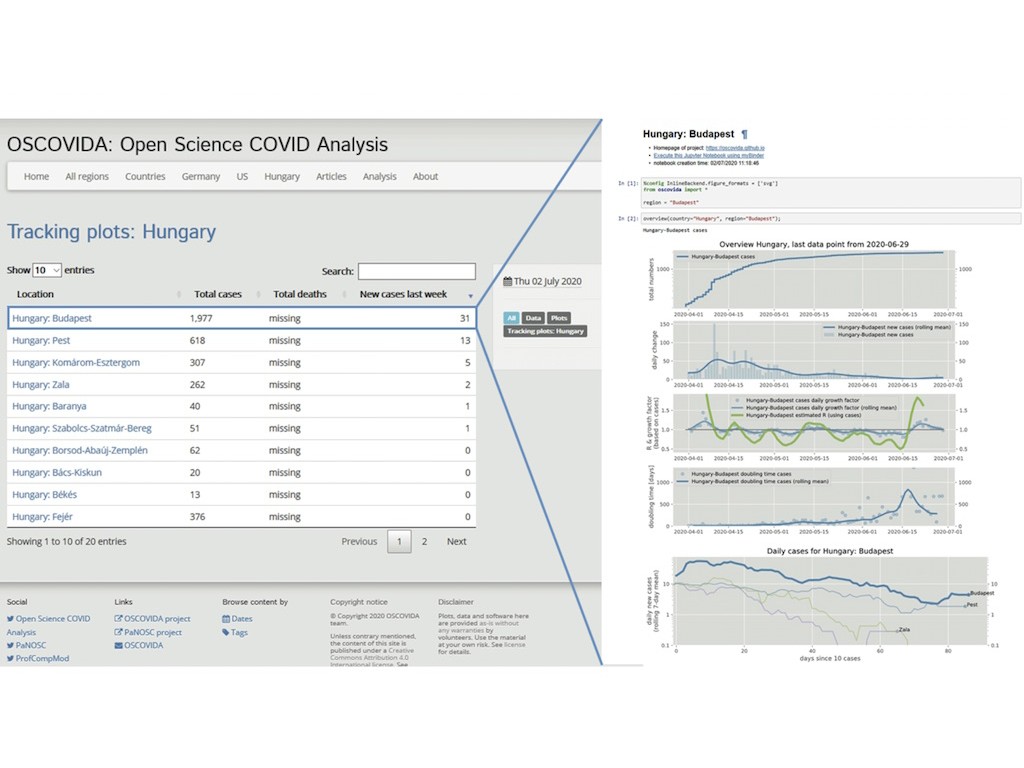Viewport: 1024px width, 768px height.
Task: Click calendar icon beside Dates in footer
Action: tap(226, 619)
